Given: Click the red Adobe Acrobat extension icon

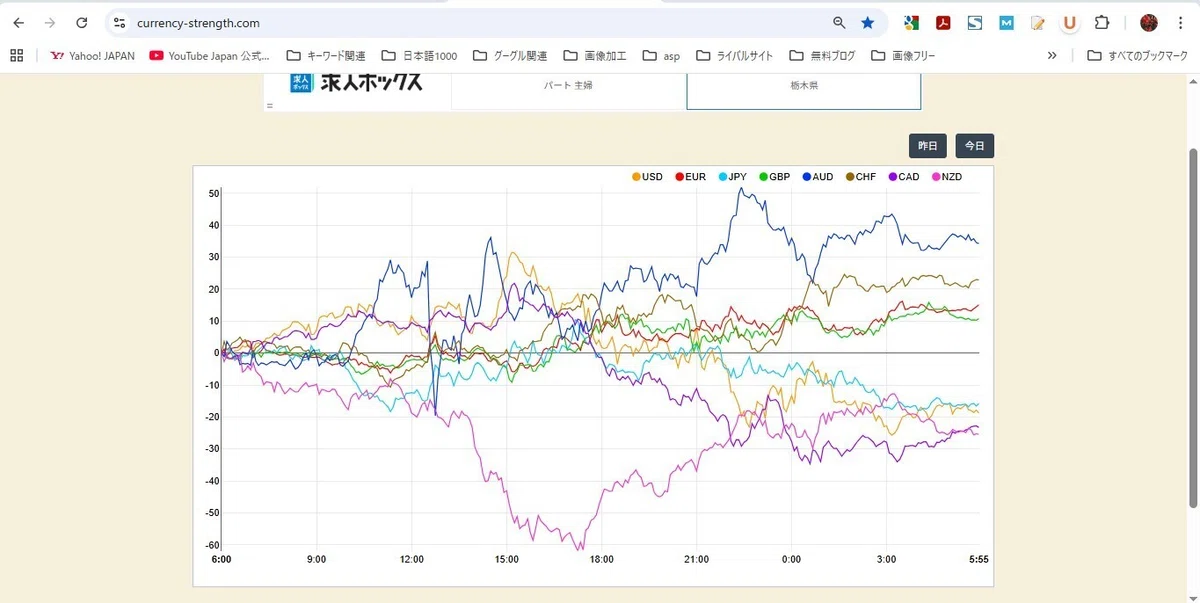Looking at the screenshot, I should click(x=942, y=22).
